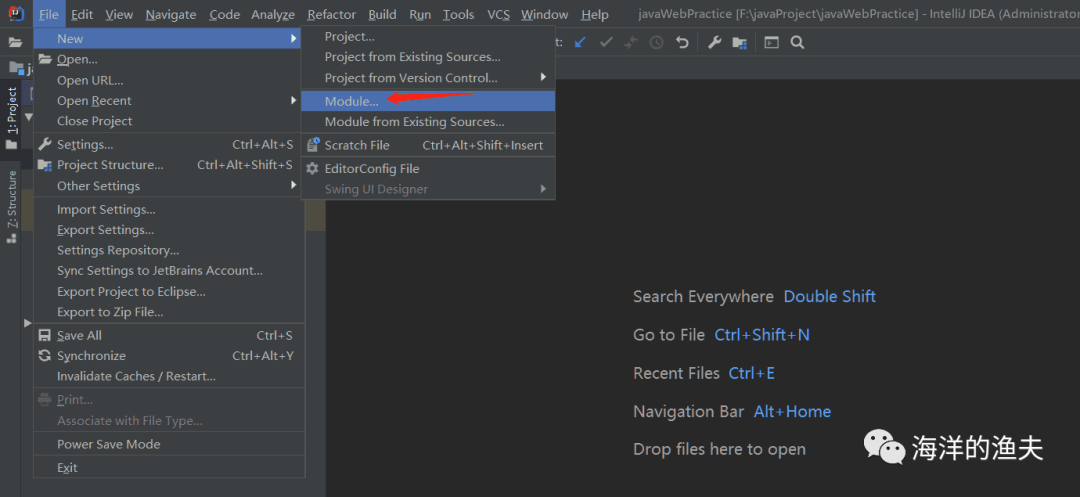The height and width of the screenshot is (497, 1080).
Task: Toggle Power Save Mode in File menu
Action: pos(169,445)
